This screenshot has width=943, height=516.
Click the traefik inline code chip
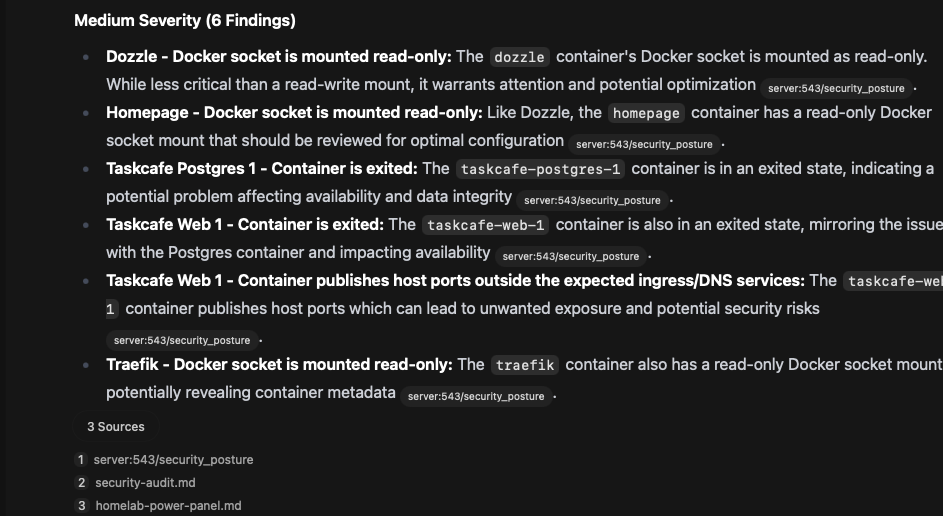point(524,365)
